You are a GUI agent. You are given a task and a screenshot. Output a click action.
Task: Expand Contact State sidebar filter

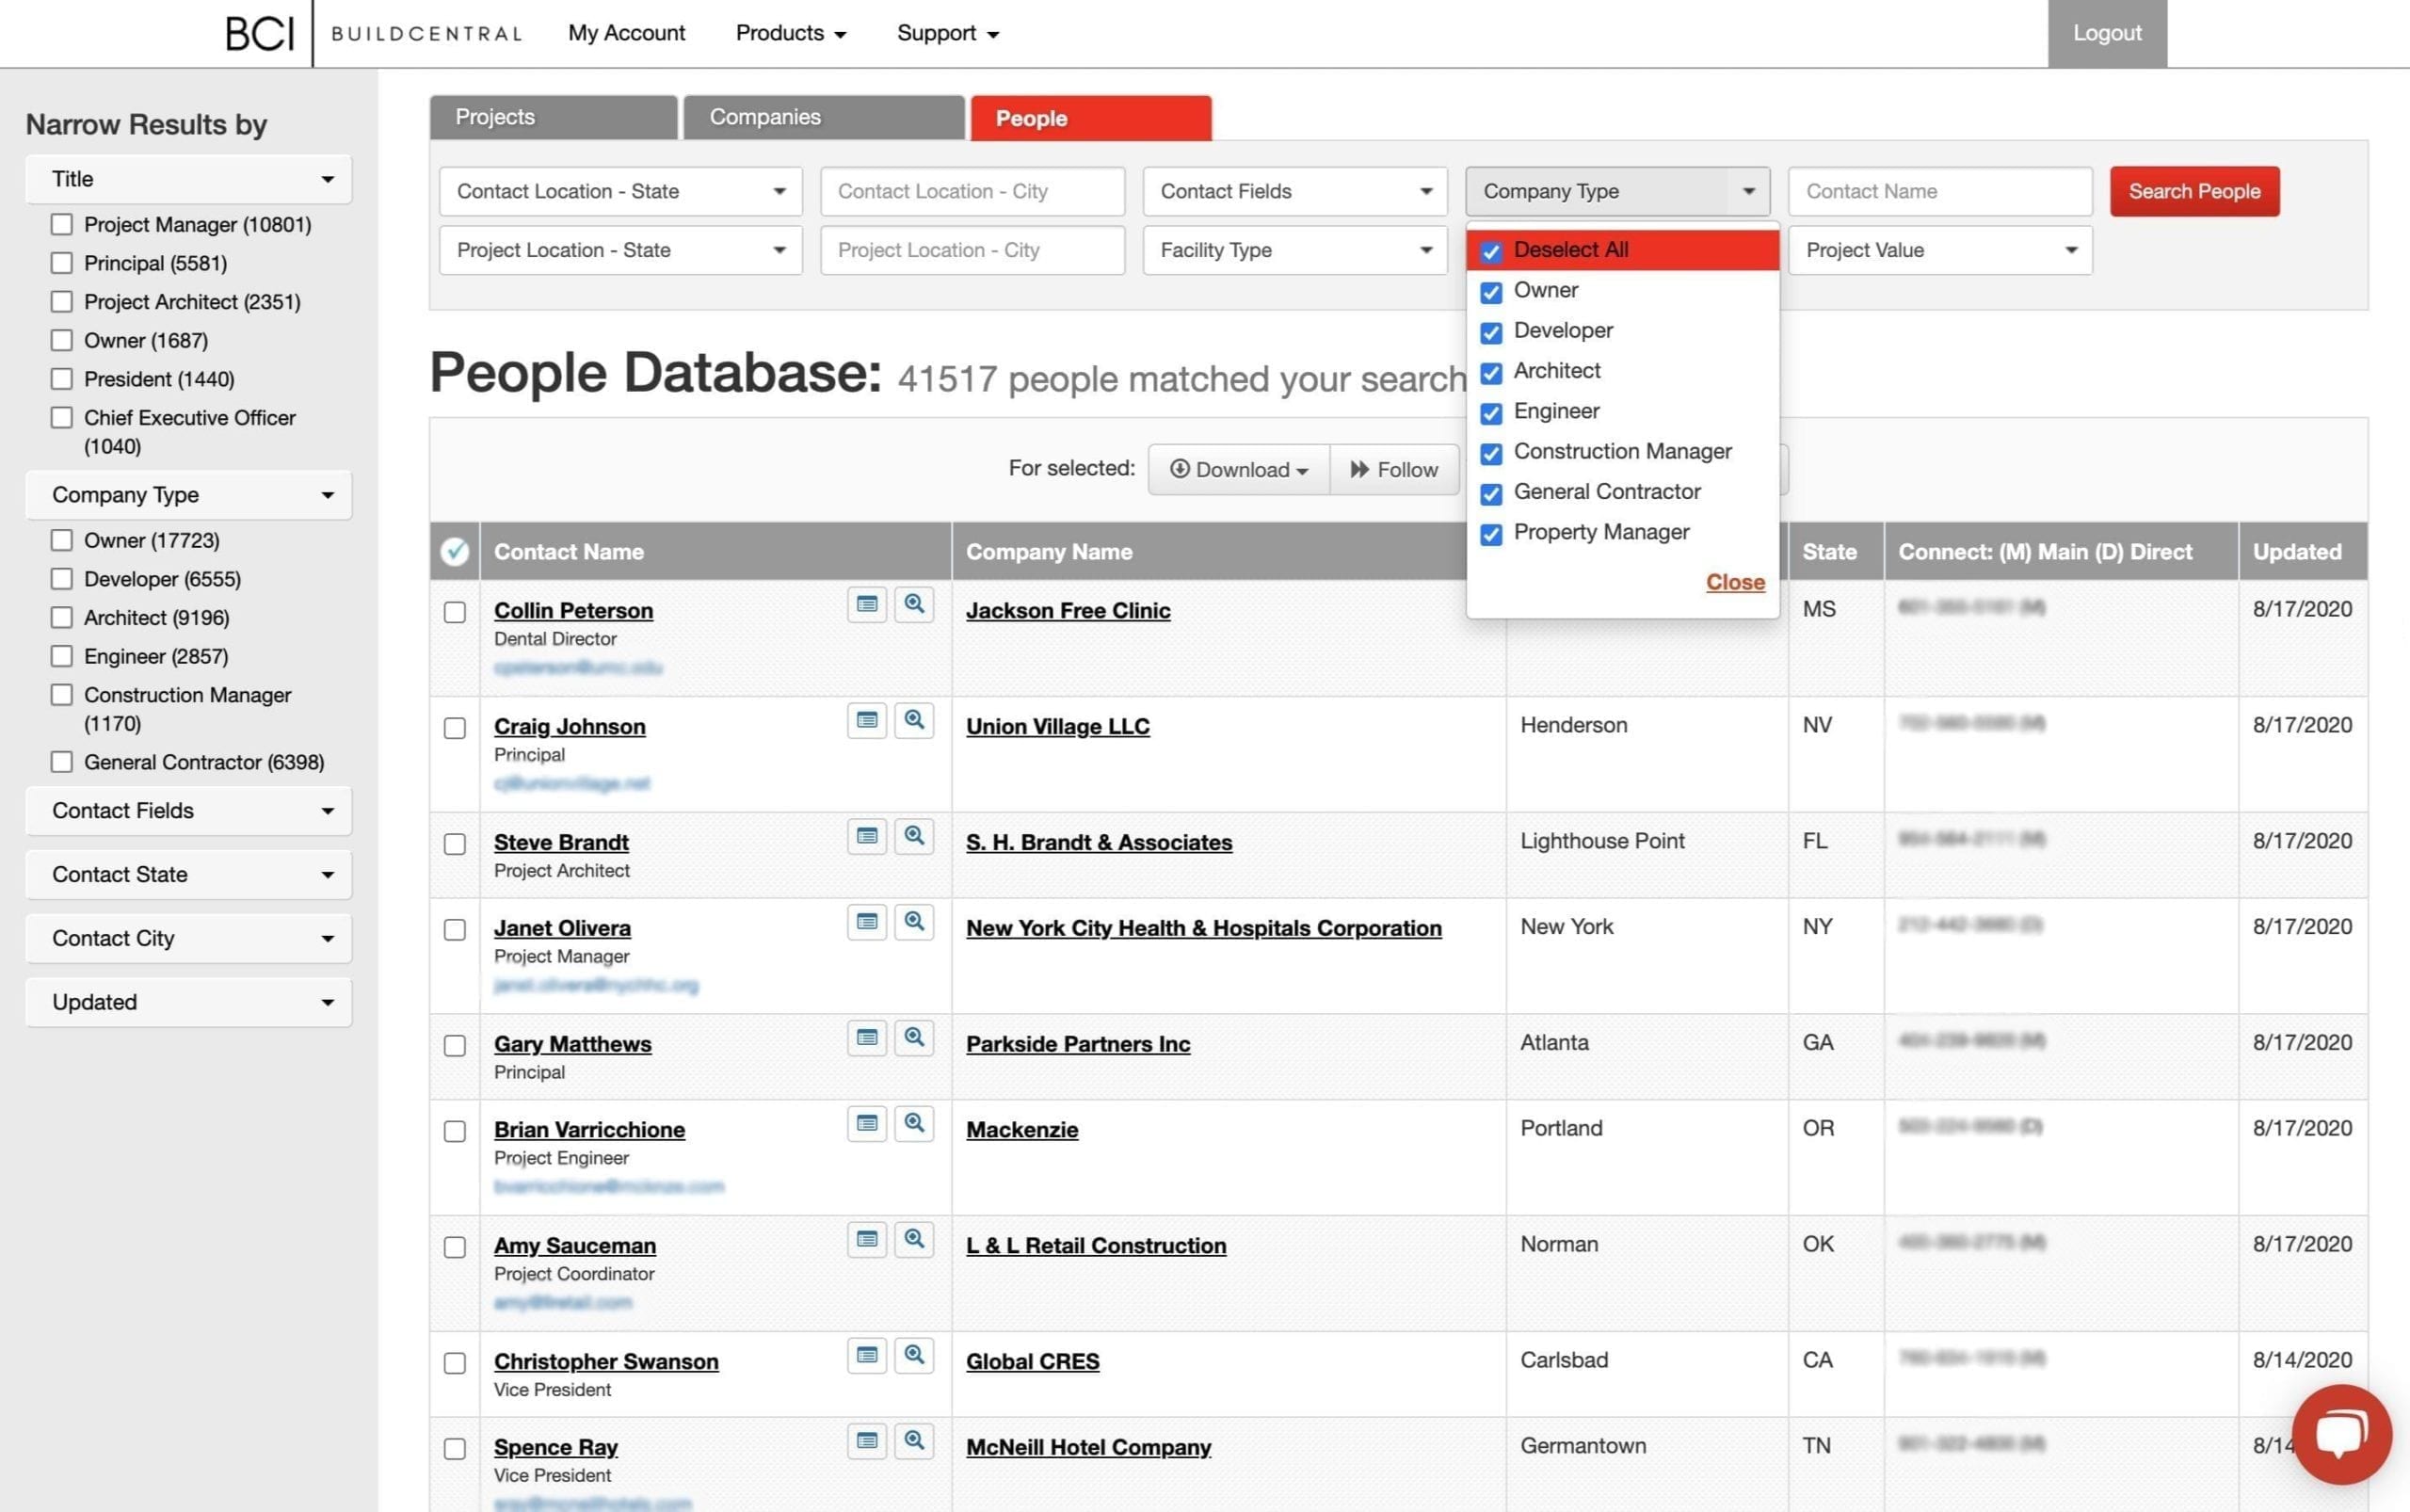tap(189, 875)
